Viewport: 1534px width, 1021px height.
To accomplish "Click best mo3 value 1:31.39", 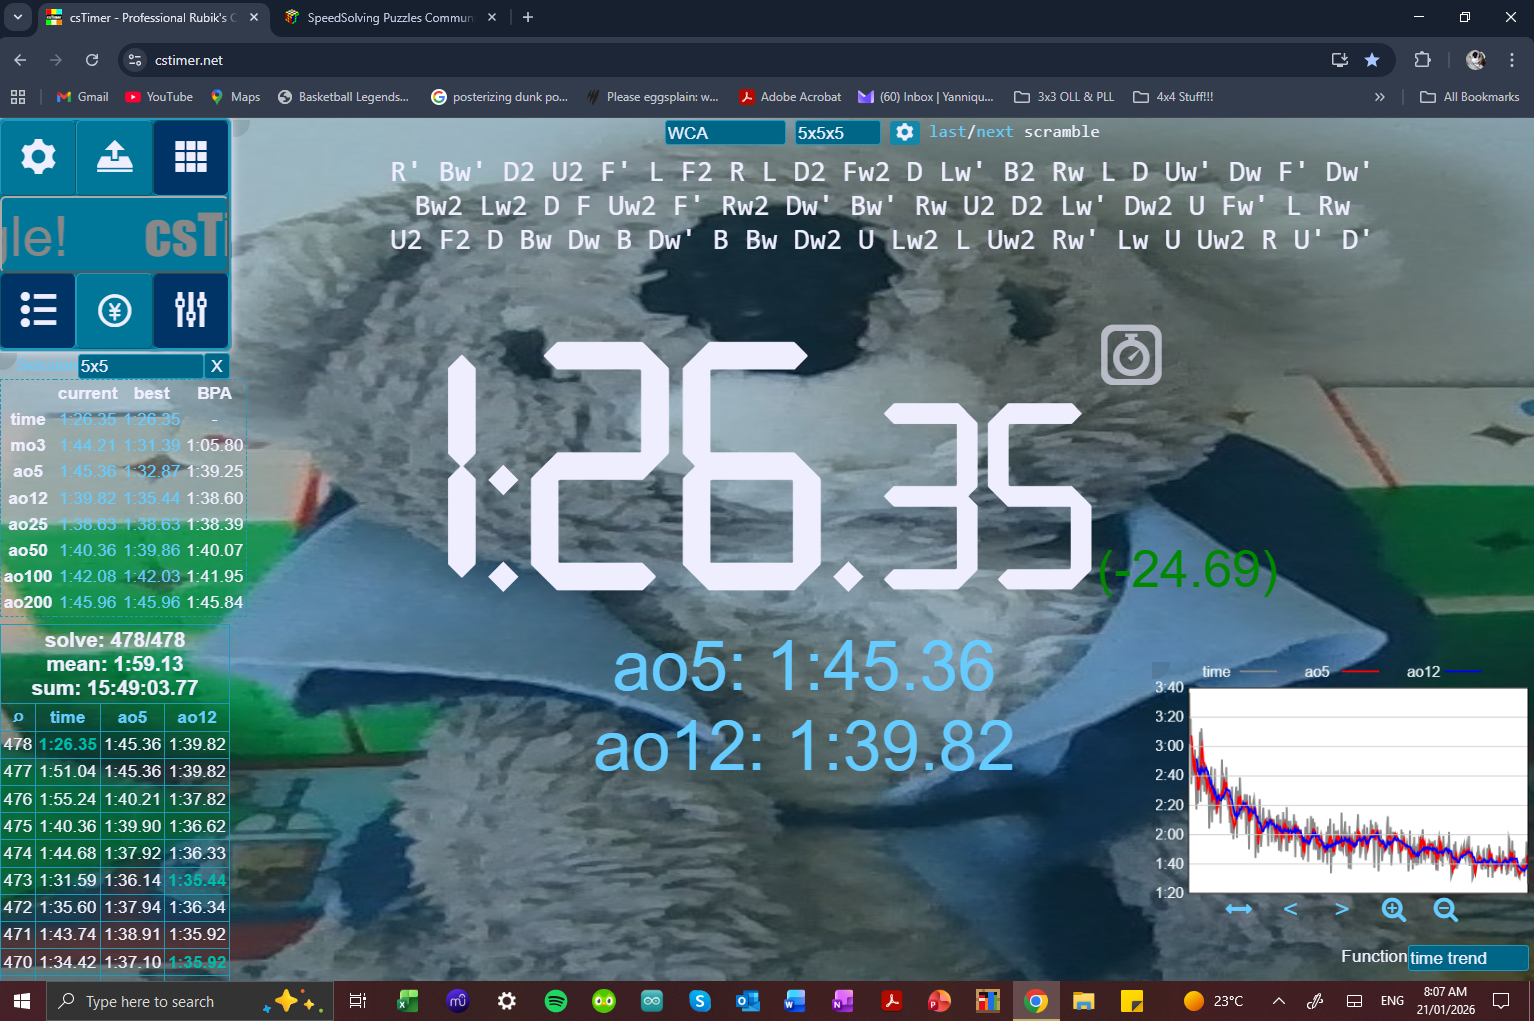I will pos(152,445).
